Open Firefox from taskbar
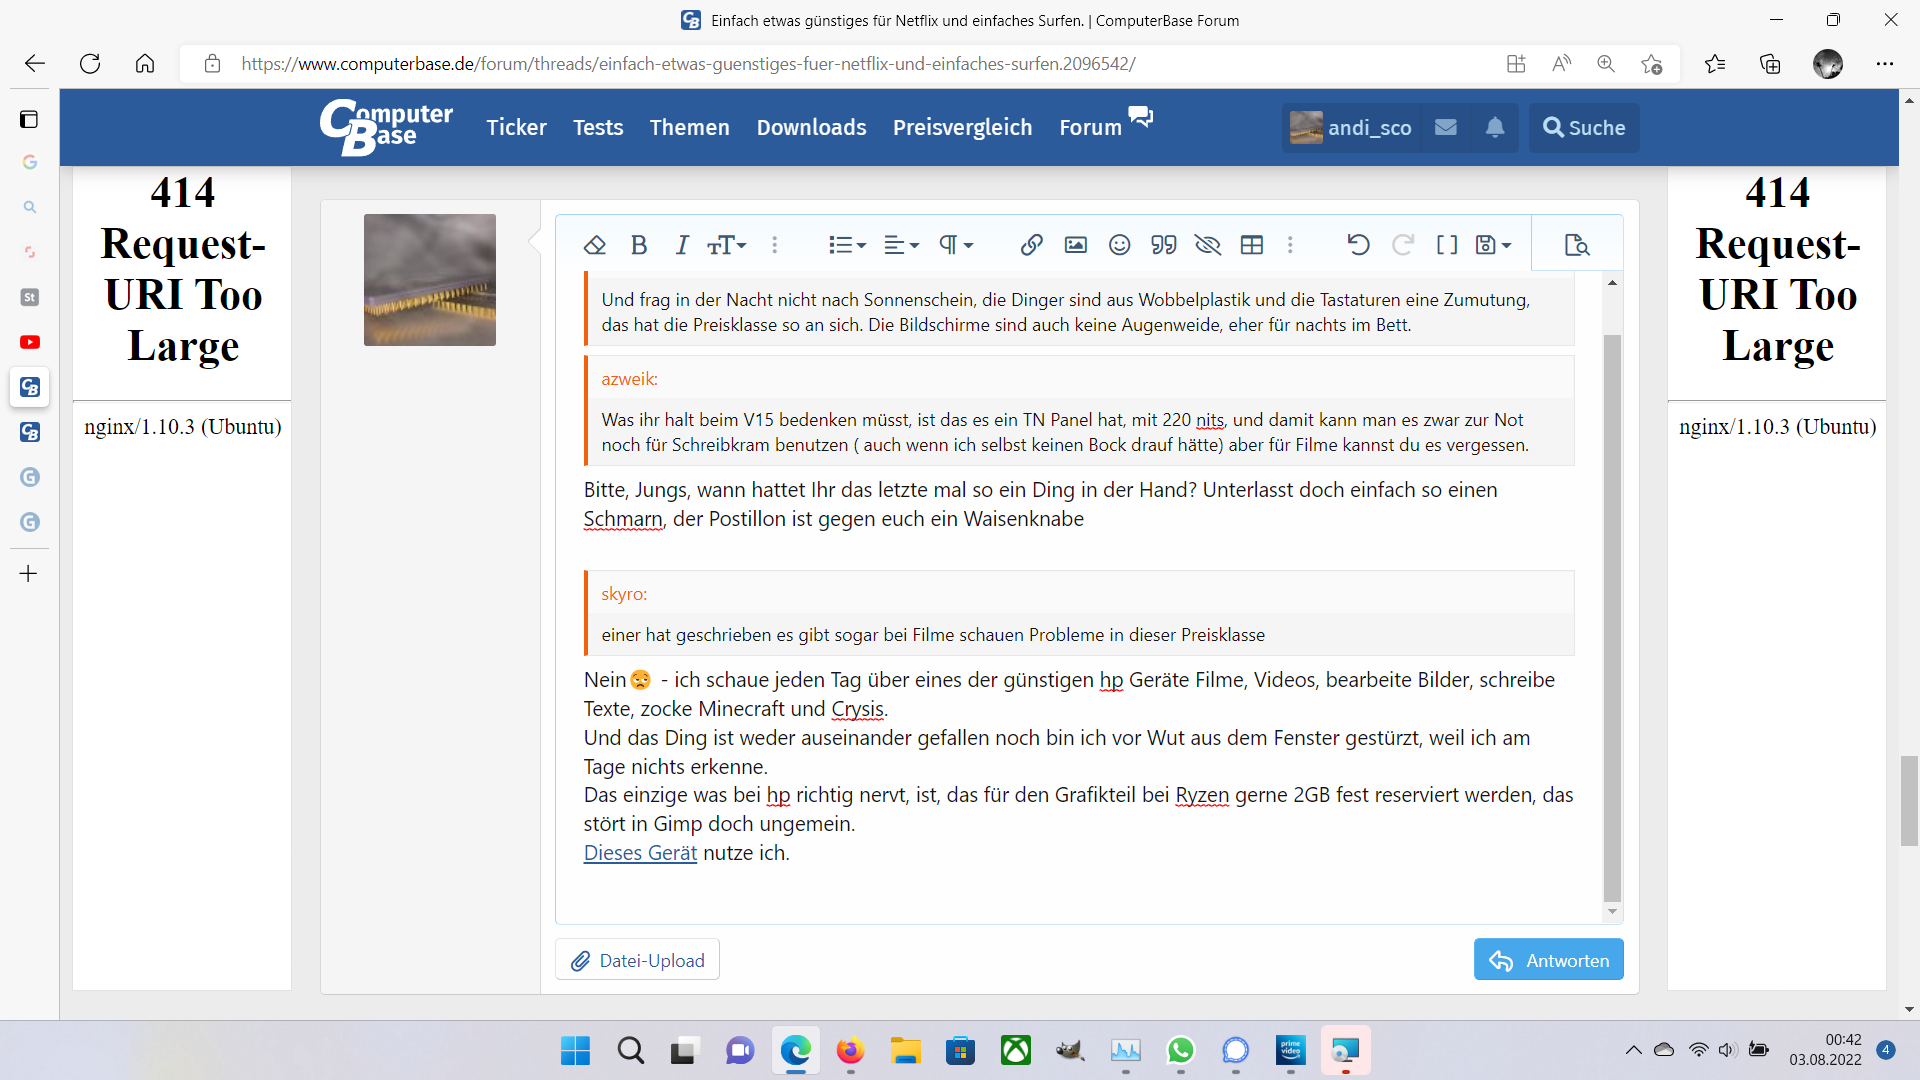The image size is (1920, 1080). (850, 1051)
